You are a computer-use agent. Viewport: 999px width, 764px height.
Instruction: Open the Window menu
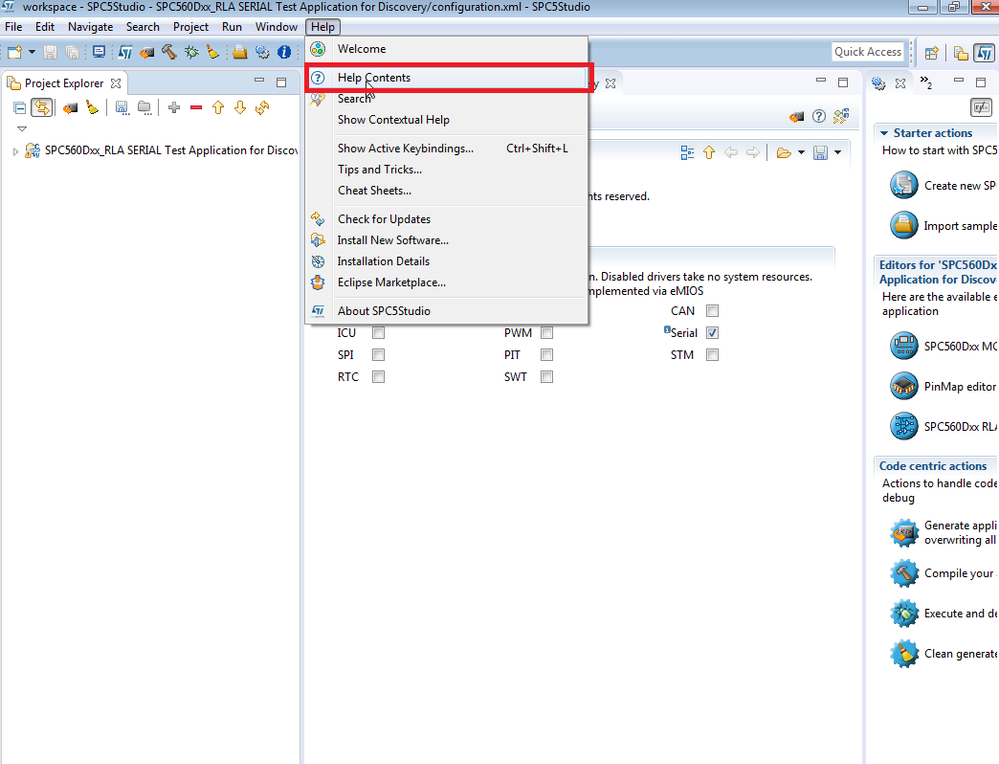[x=277, y=27]
